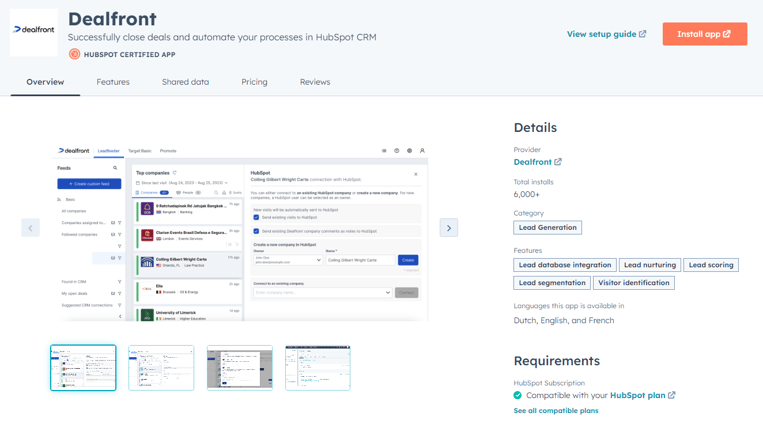Image resolution: width=763 pixels, height=424 pixels.
Task: Click the '6,000+' total installs value
Action: click(x=527, y=194)
